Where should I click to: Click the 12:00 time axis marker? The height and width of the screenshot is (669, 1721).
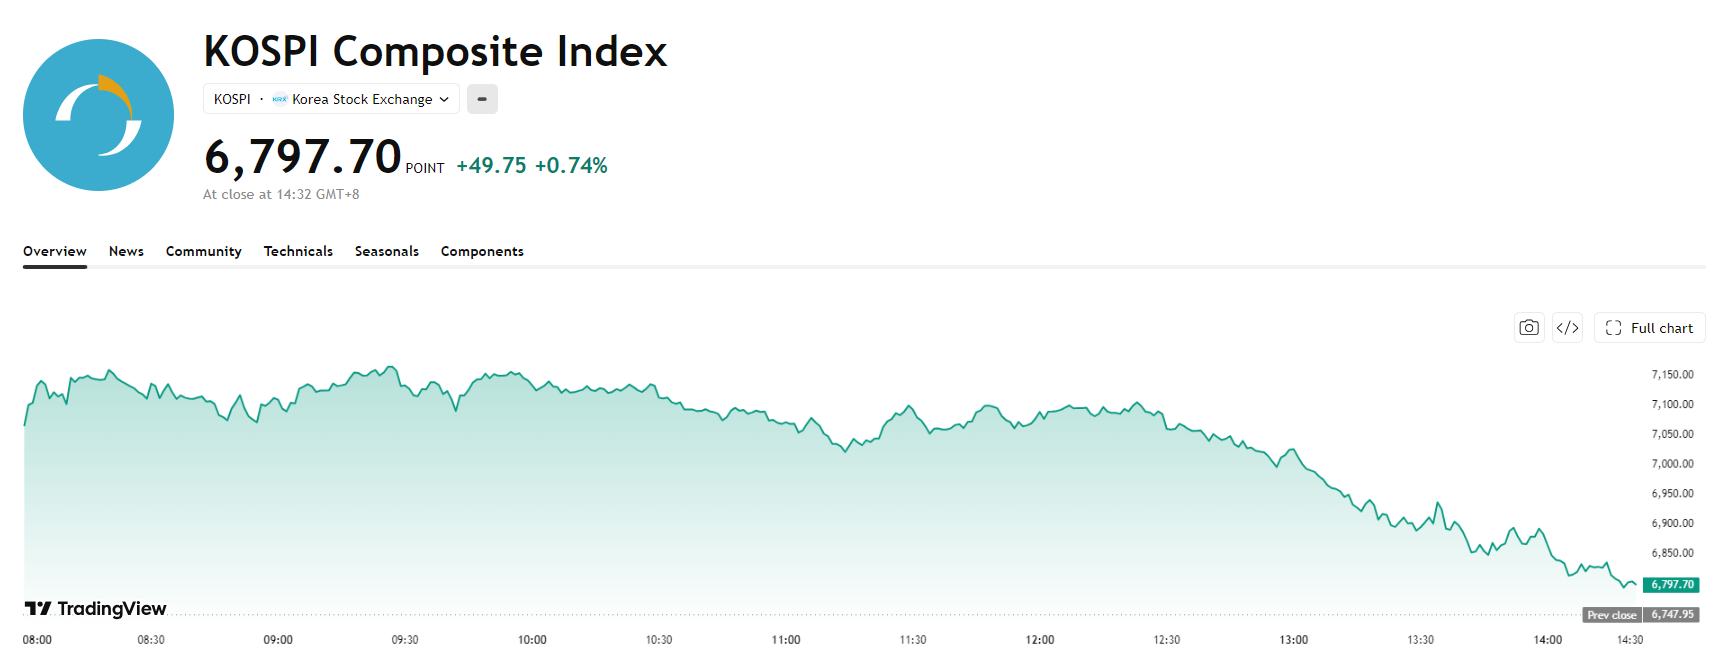point(1040,640)
